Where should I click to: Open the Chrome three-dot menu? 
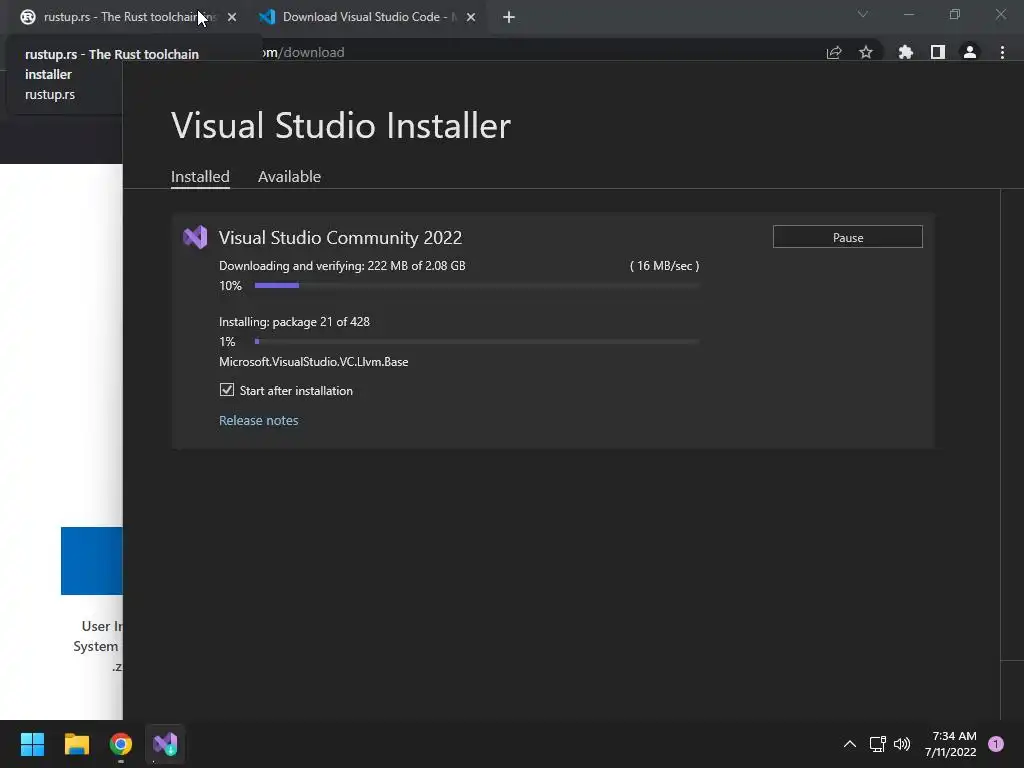[1002, 52]
